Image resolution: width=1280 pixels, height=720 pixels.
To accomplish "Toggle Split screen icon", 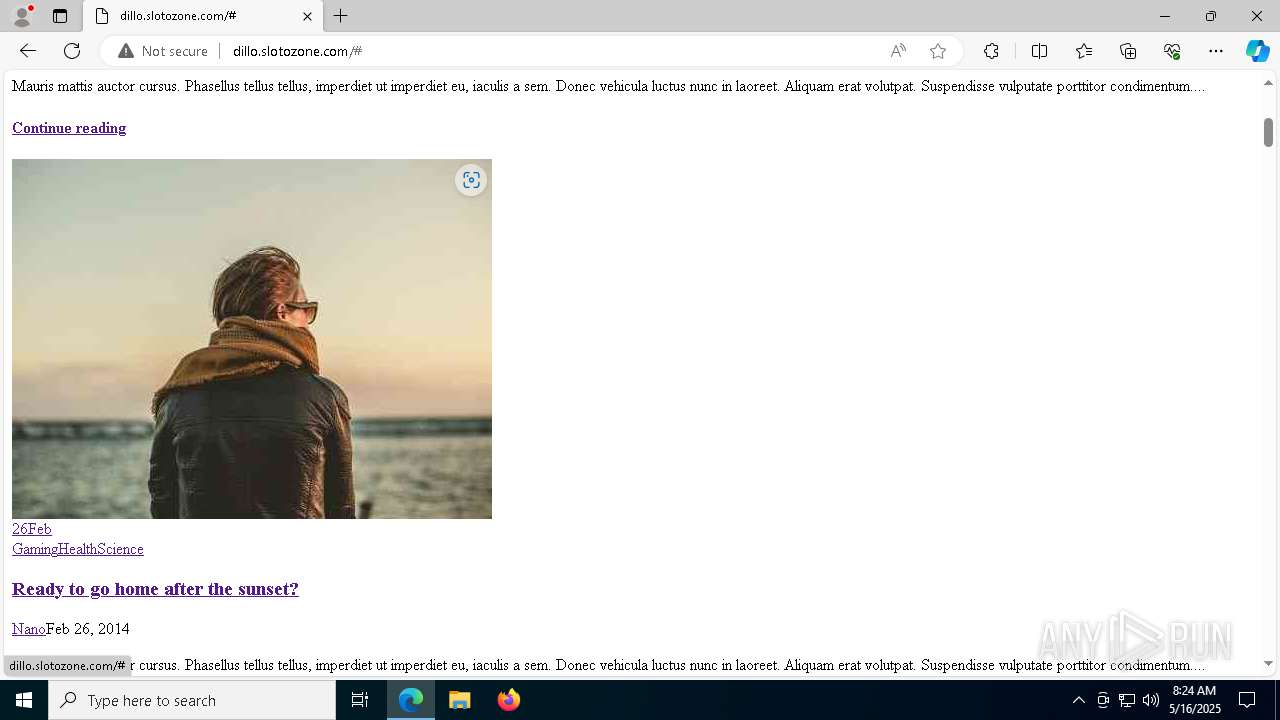I will tap(1039, 51).
